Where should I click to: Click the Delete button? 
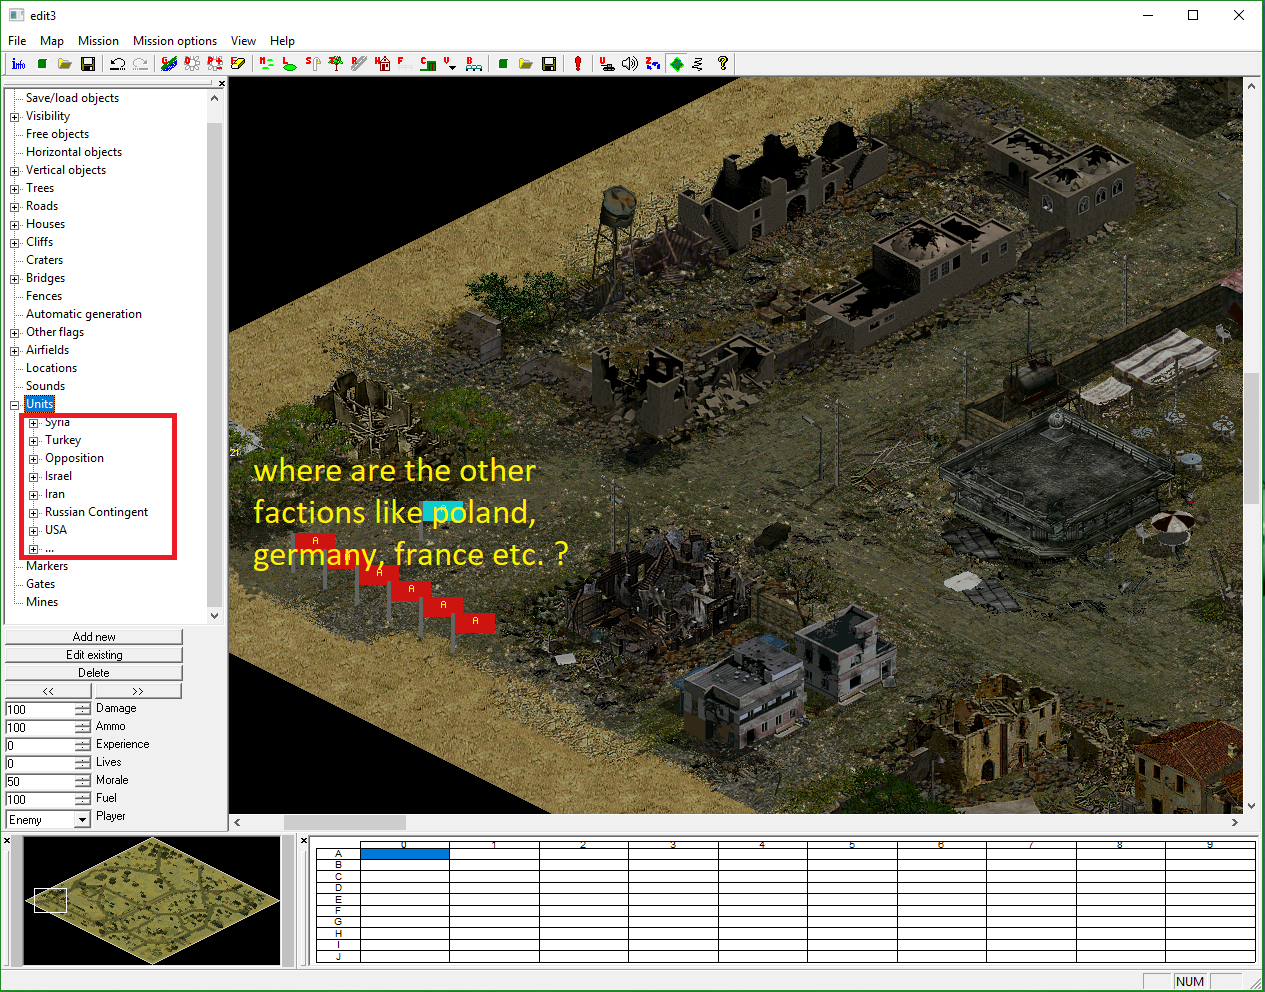(94, 673)
